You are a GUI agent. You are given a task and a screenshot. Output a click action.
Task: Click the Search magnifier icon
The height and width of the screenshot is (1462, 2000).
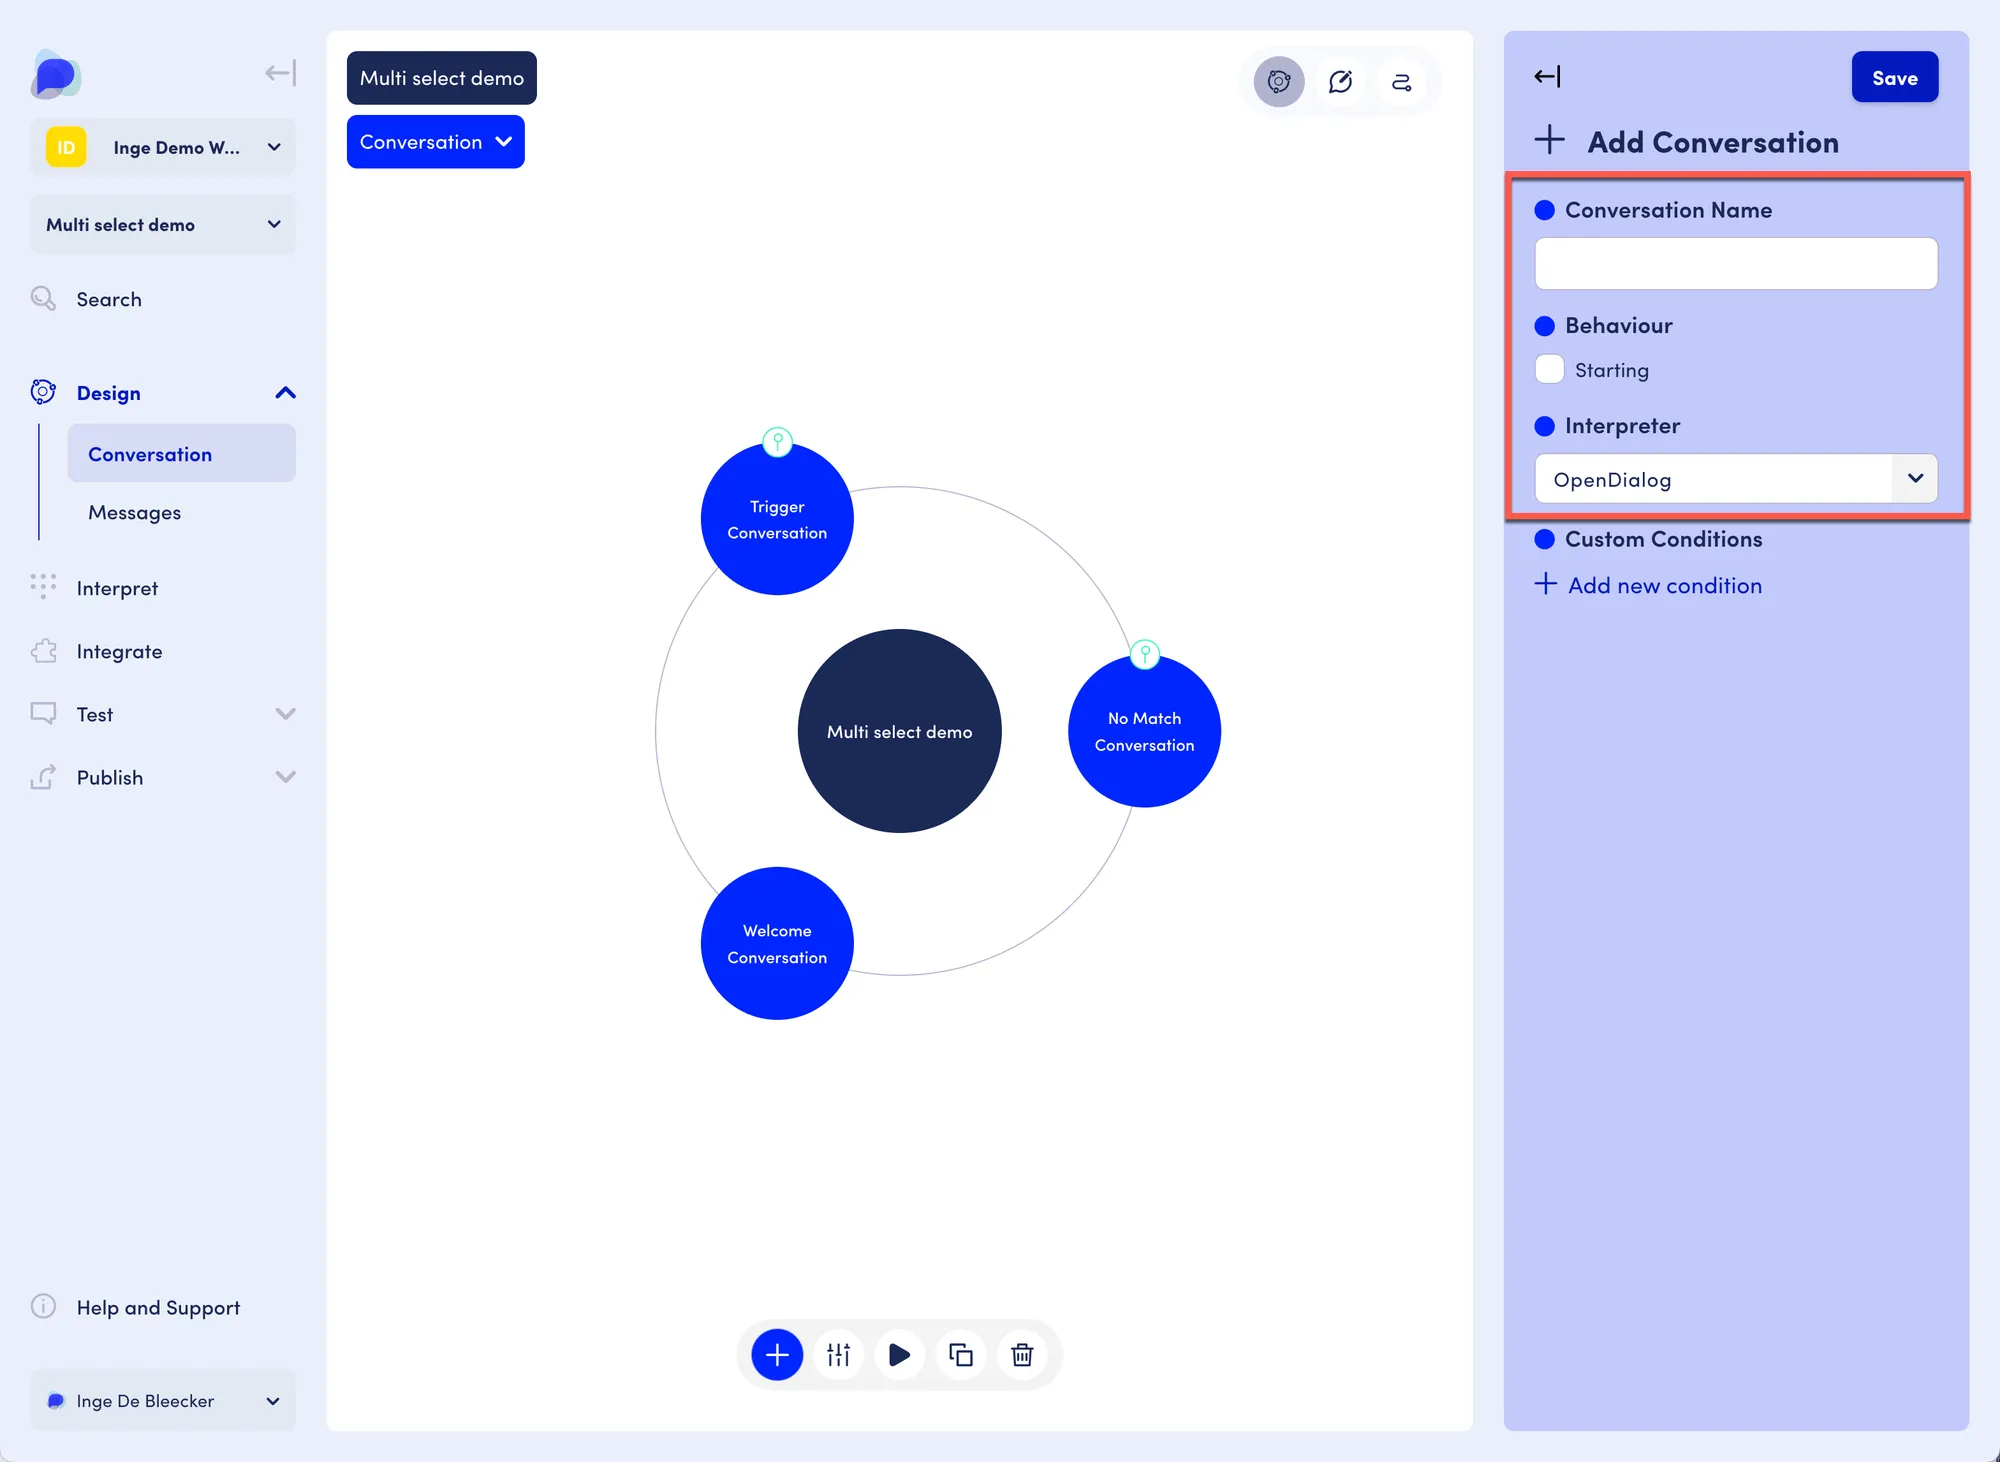43,298
